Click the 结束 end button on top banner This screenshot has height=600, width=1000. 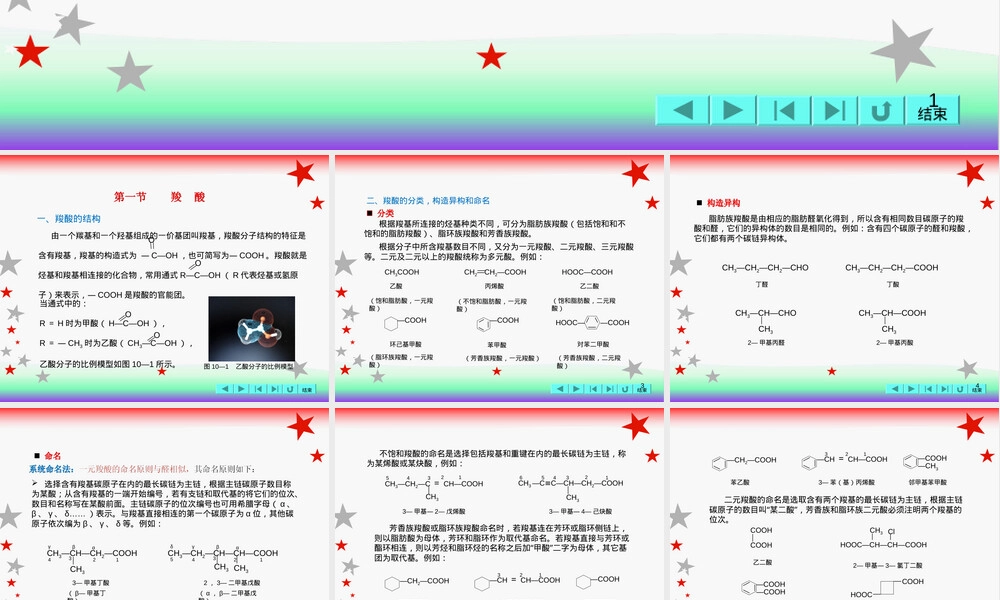tap(932, 110)
